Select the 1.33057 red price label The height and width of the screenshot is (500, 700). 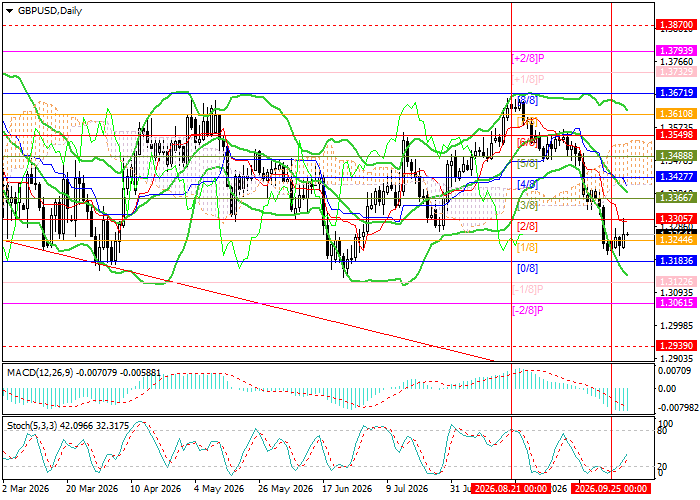tap(676, 219)
